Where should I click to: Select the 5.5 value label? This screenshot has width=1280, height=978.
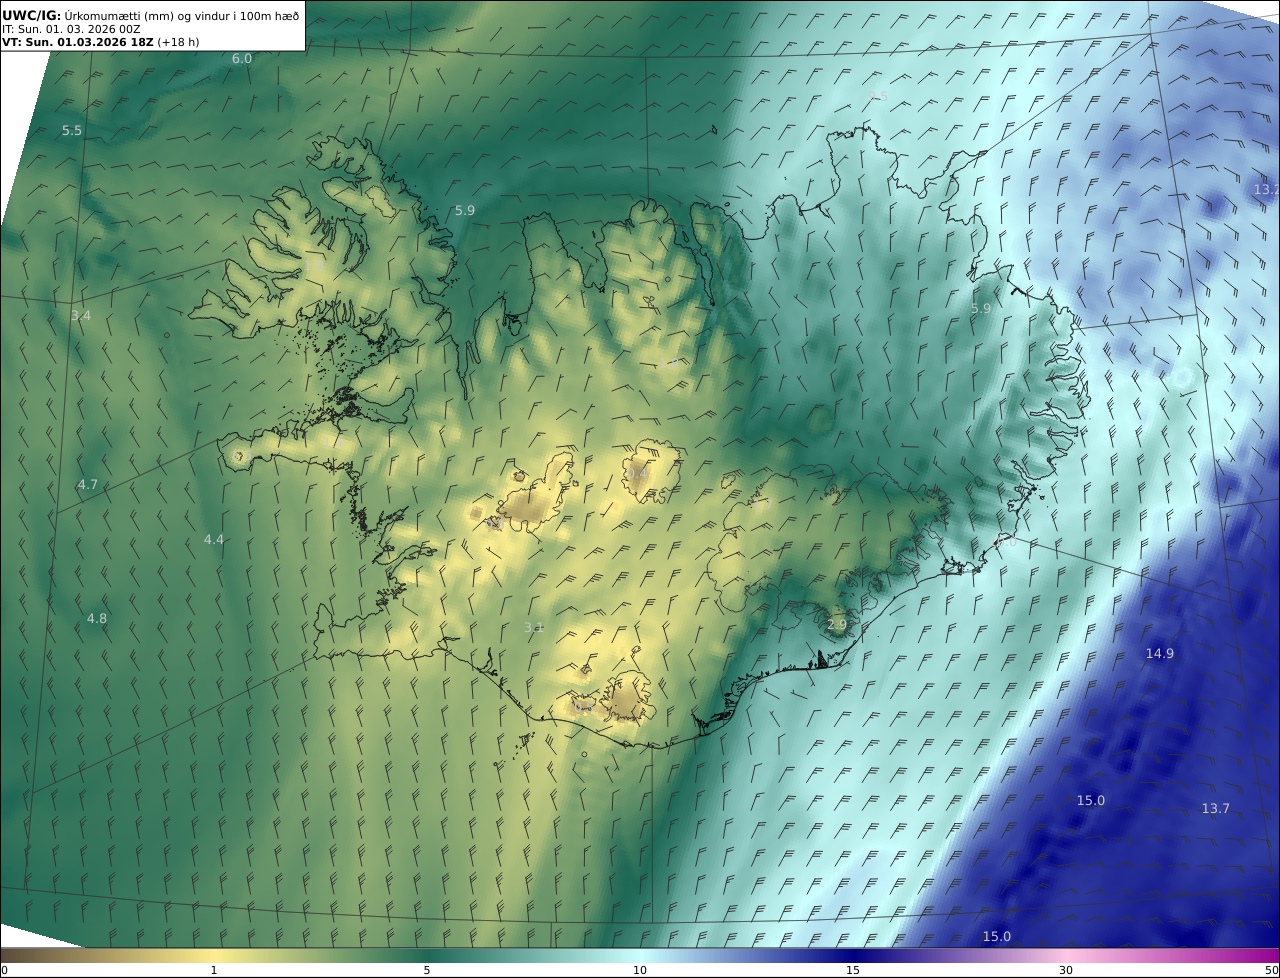pyautogui.click(x=72, y=131)
